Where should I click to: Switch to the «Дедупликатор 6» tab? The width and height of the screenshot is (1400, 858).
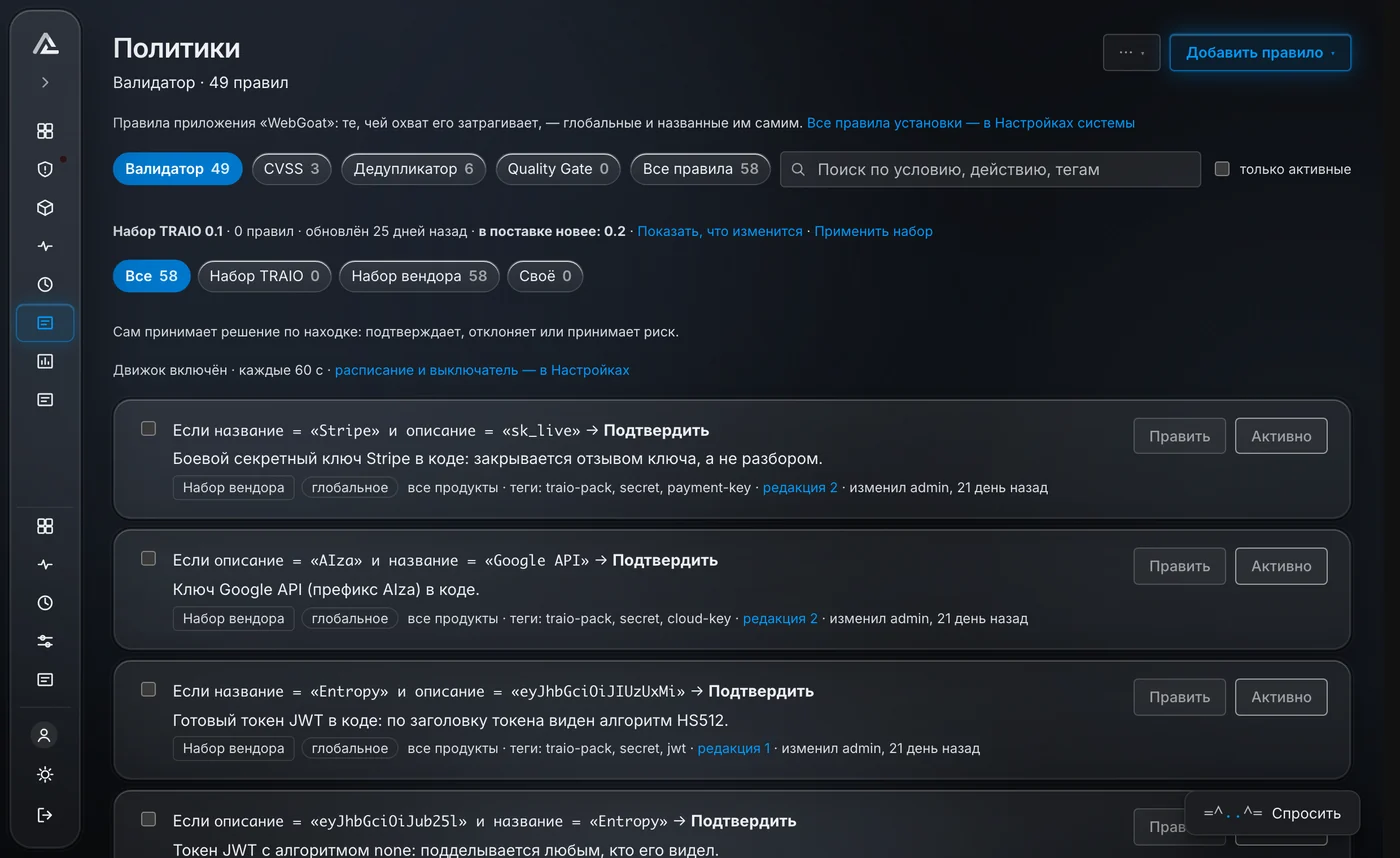tap(413, 169)
